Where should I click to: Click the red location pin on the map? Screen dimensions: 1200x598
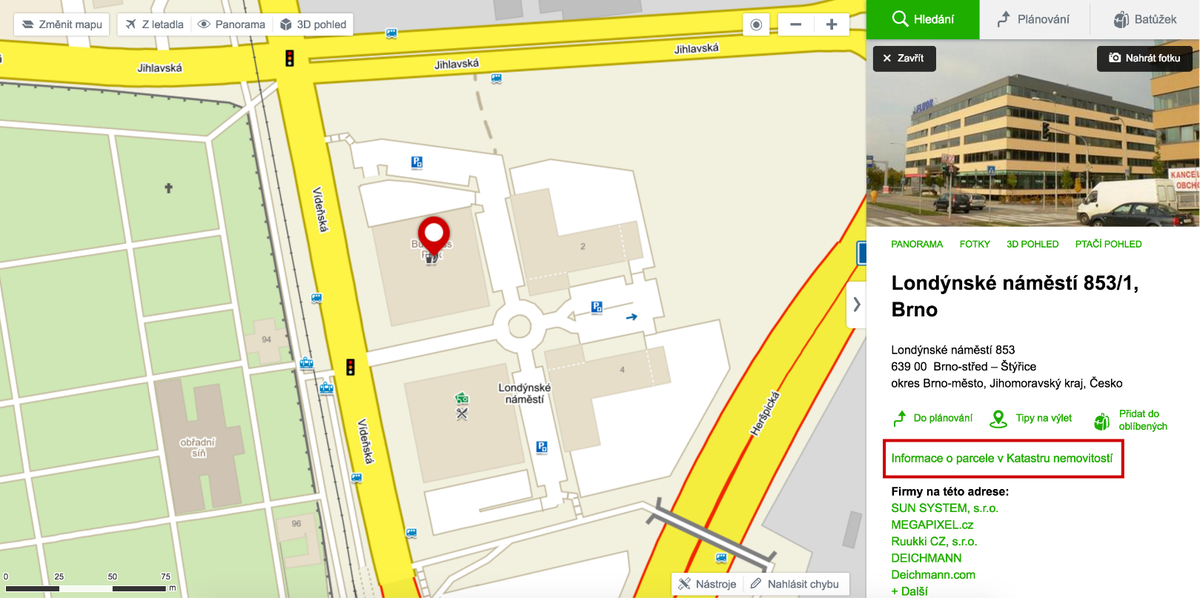click(433, 236)
